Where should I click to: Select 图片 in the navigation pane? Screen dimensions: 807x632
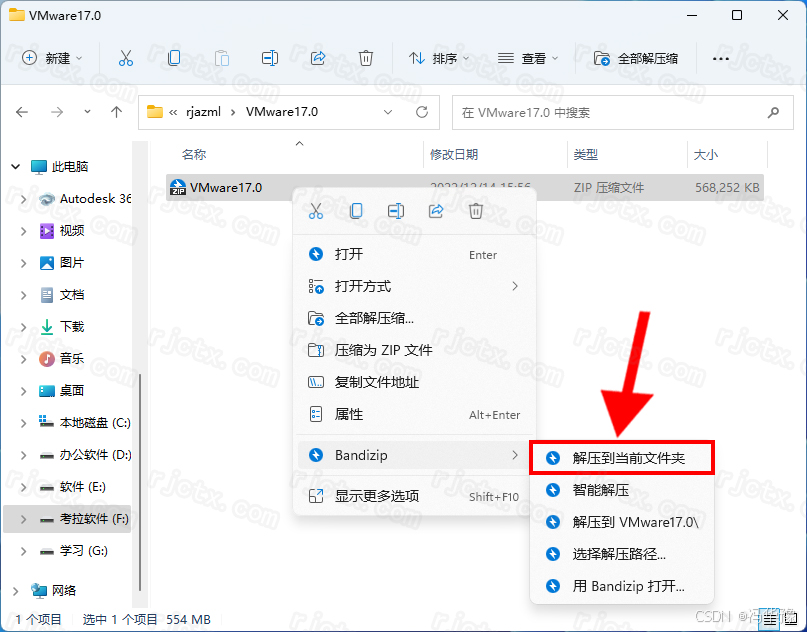click(x=72, y=262)
